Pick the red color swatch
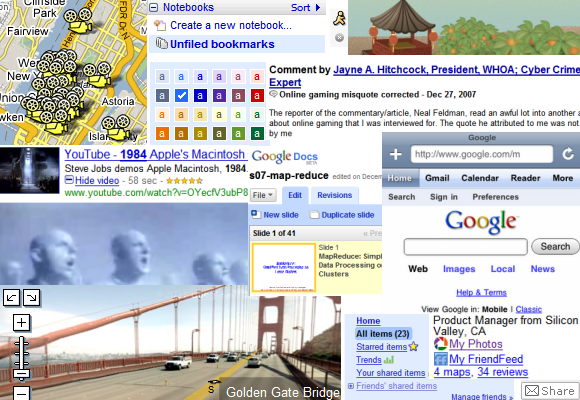Viewport: 580px width, 400px height. tap(257, 95)
